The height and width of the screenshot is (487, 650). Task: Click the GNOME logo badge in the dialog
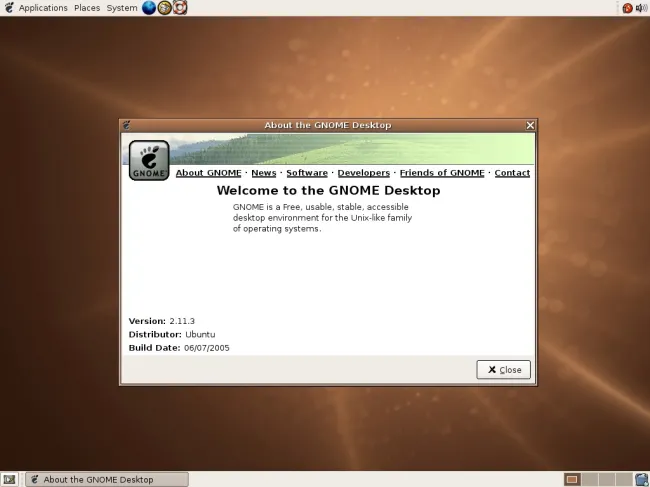(x=149, y=160)
